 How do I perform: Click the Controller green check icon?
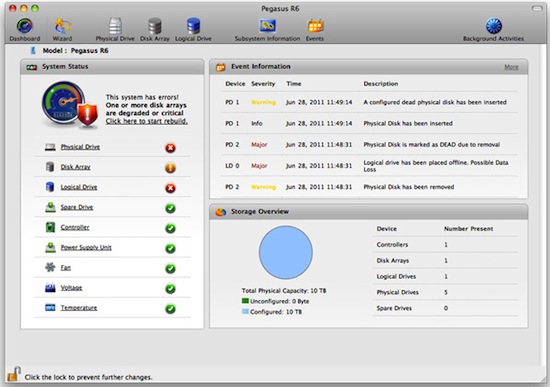tap(170, 228)
